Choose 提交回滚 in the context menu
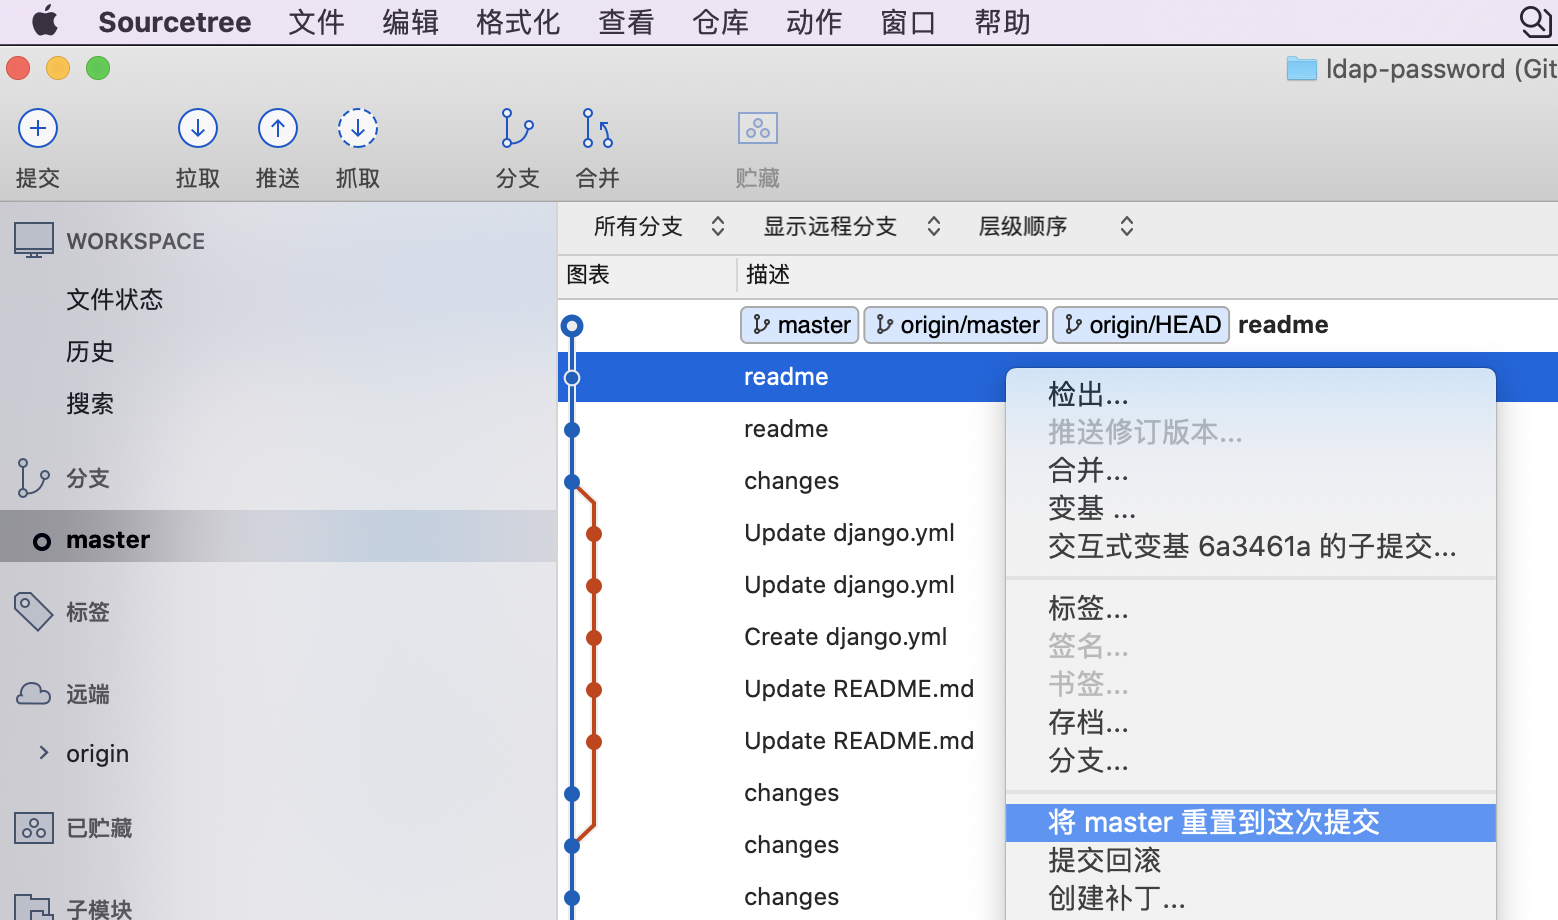This screenshot has width=1558, height=920. pyautogui.click(x=1251, y=861)
